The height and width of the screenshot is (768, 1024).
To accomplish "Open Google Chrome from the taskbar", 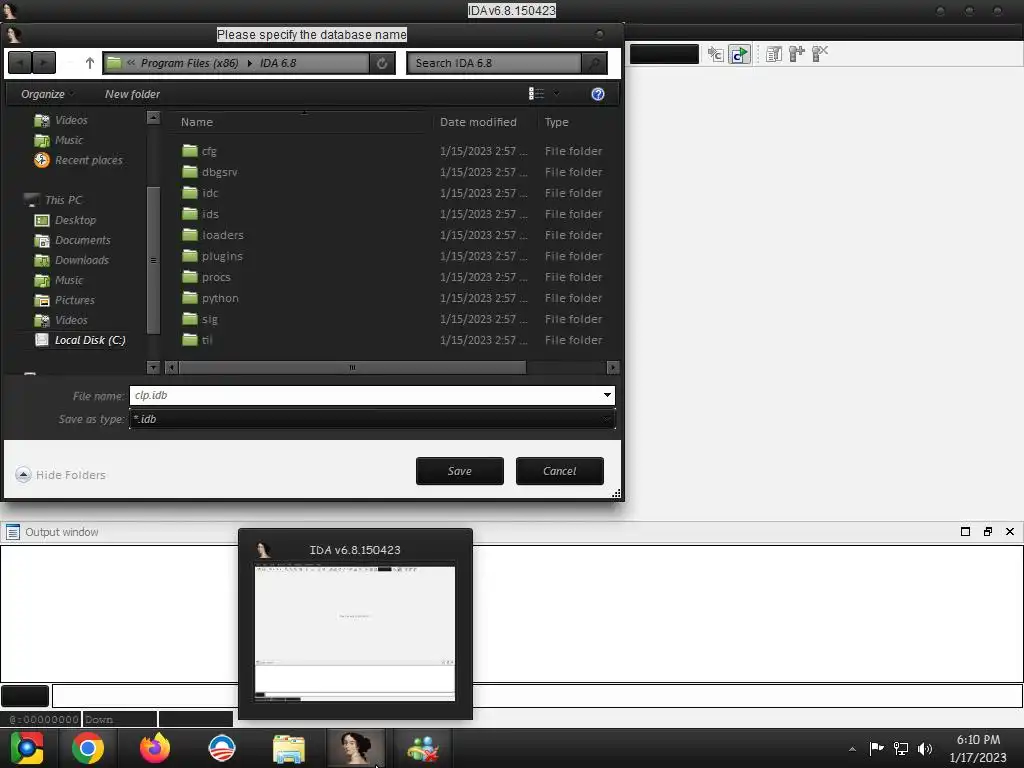I will 88,748.
